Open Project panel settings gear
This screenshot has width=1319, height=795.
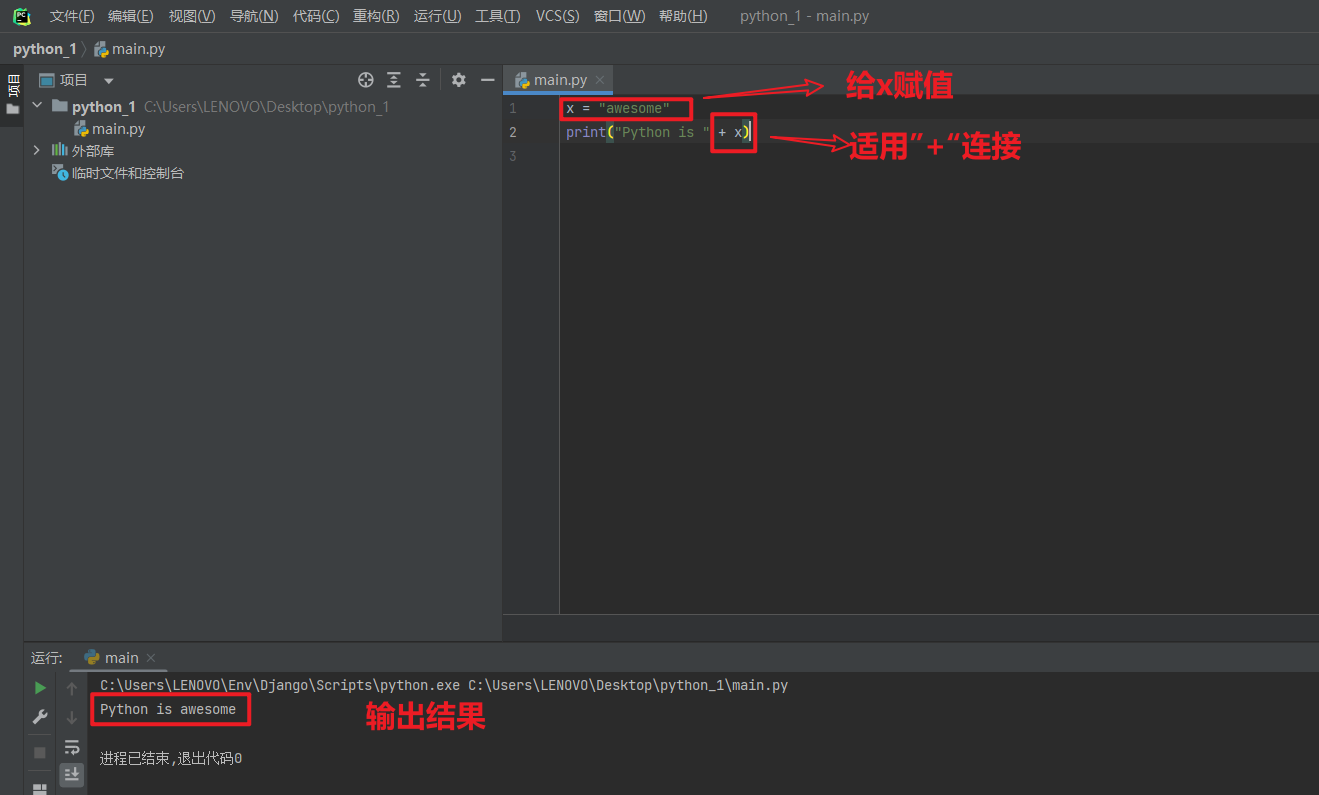pyautogui.click(x=458, y=80)
